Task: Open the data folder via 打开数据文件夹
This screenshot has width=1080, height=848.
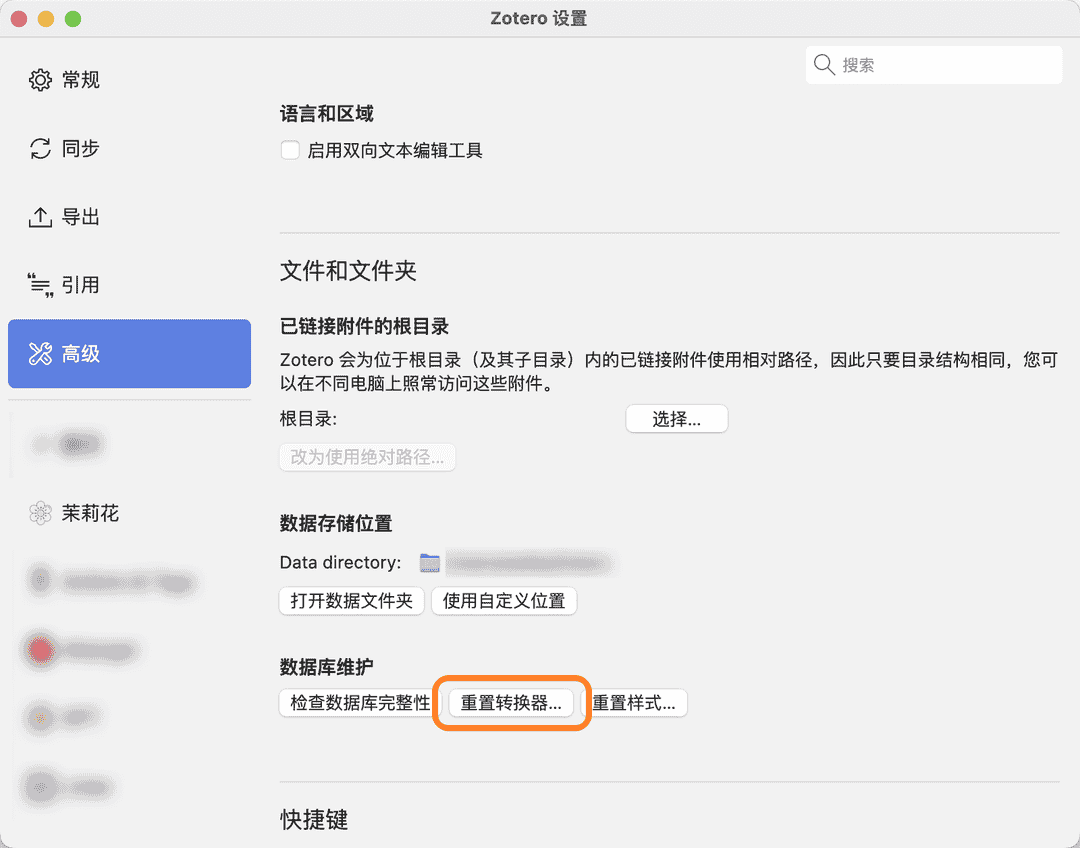Action: tap(351, 601)
